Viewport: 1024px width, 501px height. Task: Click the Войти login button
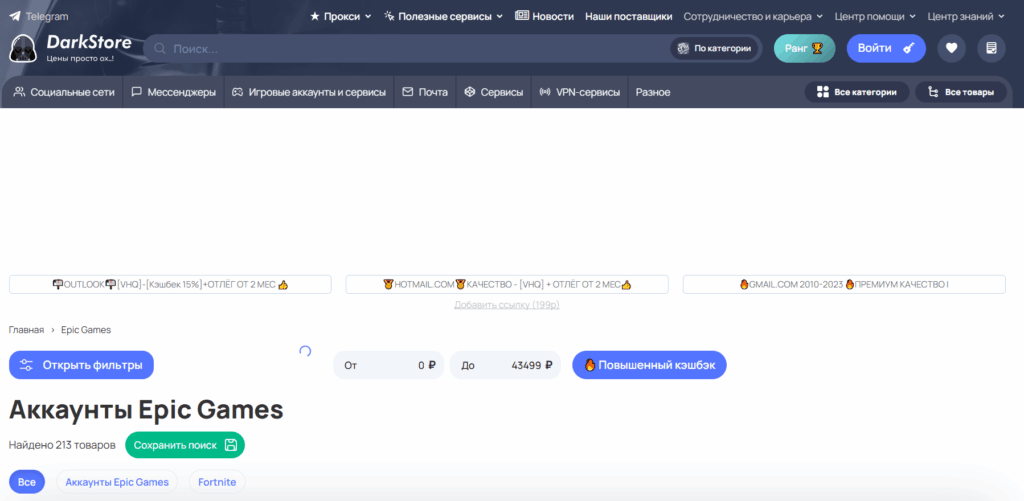click(886, 48)
